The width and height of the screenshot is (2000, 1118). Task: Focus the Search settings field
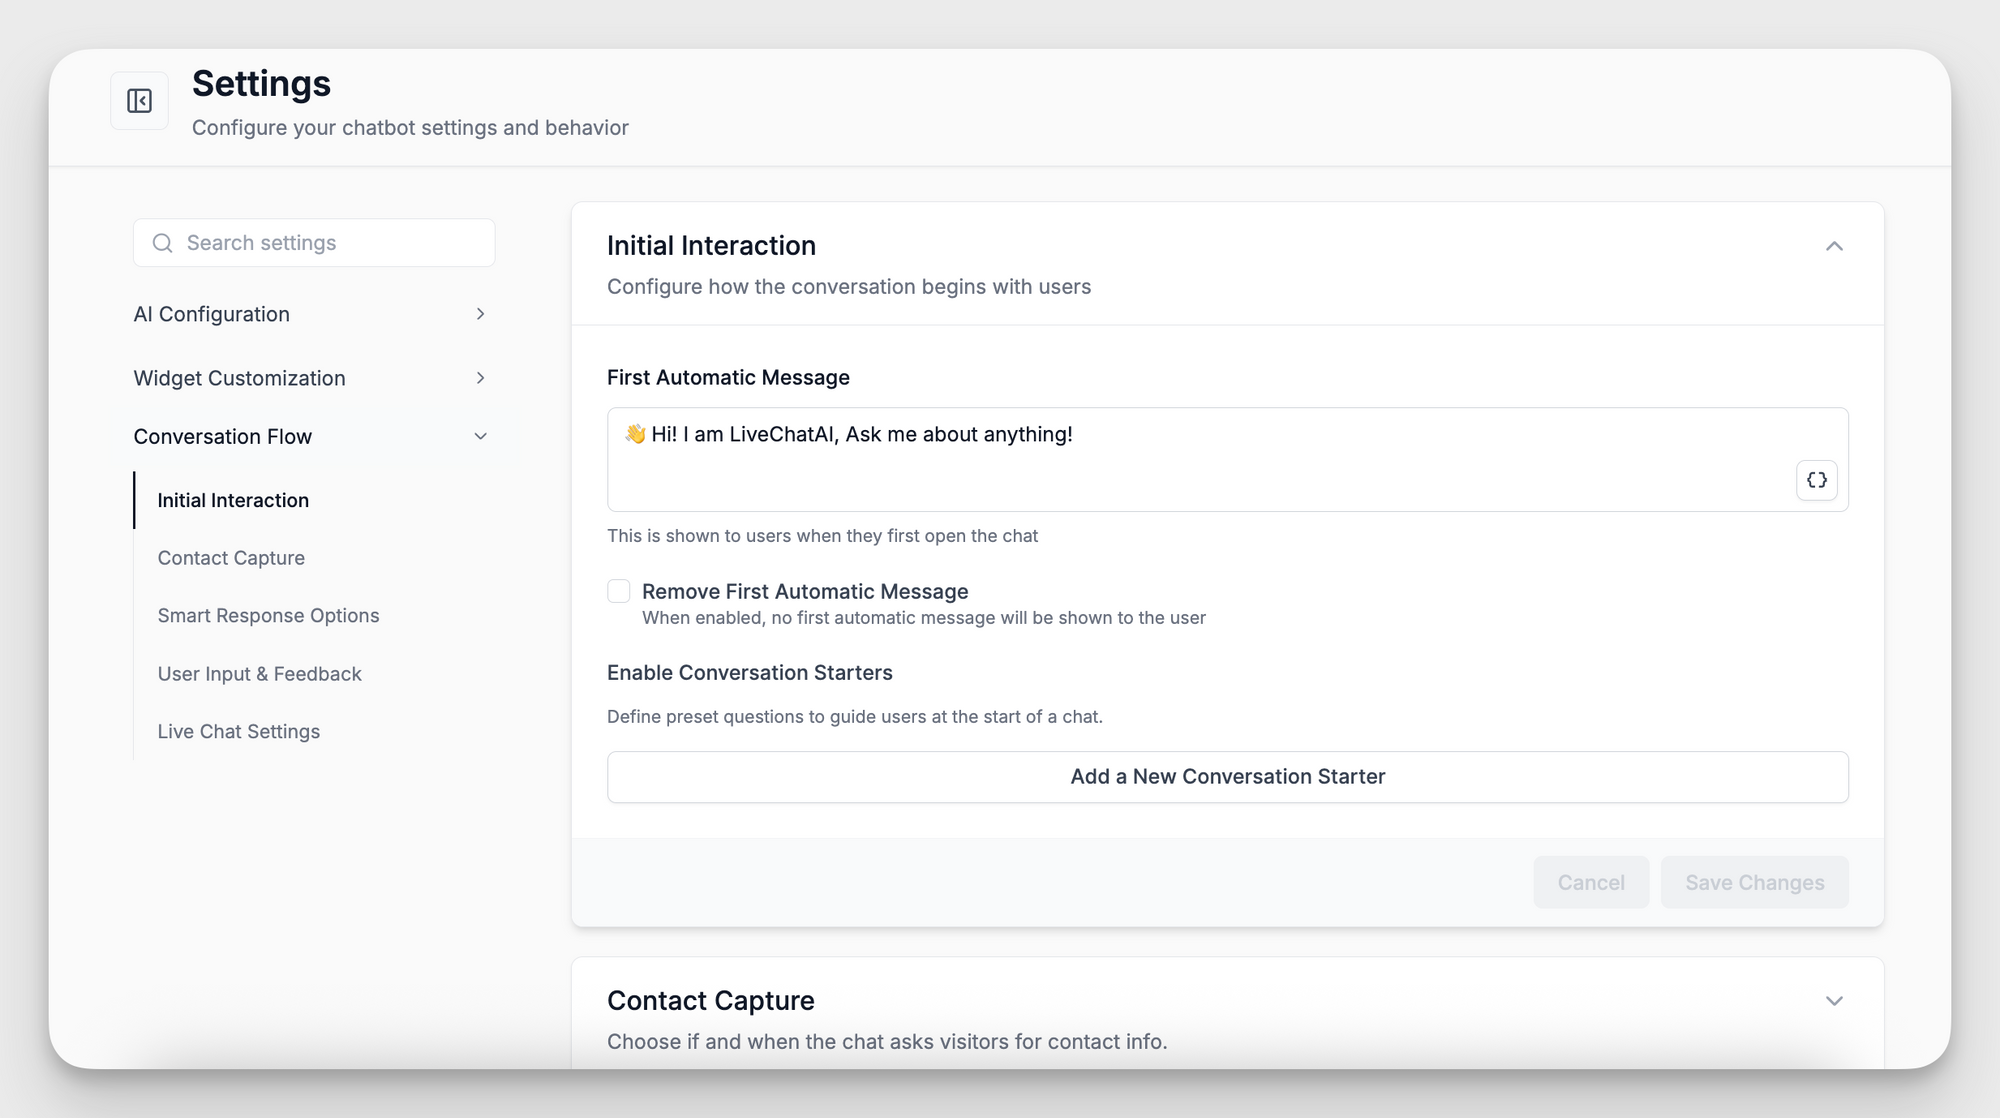tap(314, 243)
